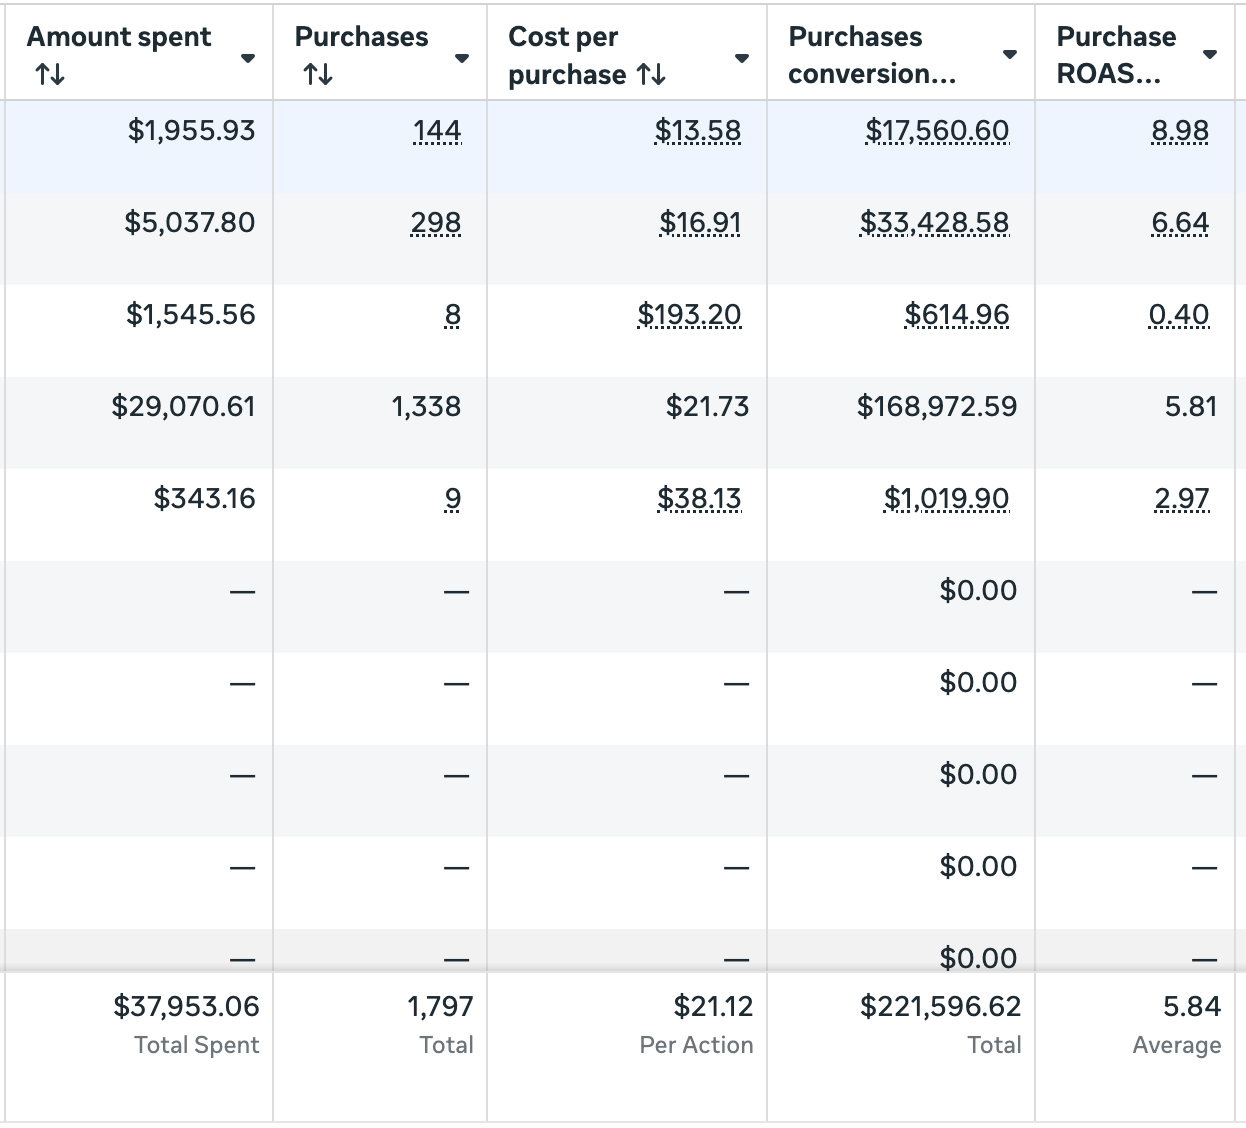Click the $17,560.60 conversion value link
This screenshot has width=1246, height=1128.
coord(937,131)
